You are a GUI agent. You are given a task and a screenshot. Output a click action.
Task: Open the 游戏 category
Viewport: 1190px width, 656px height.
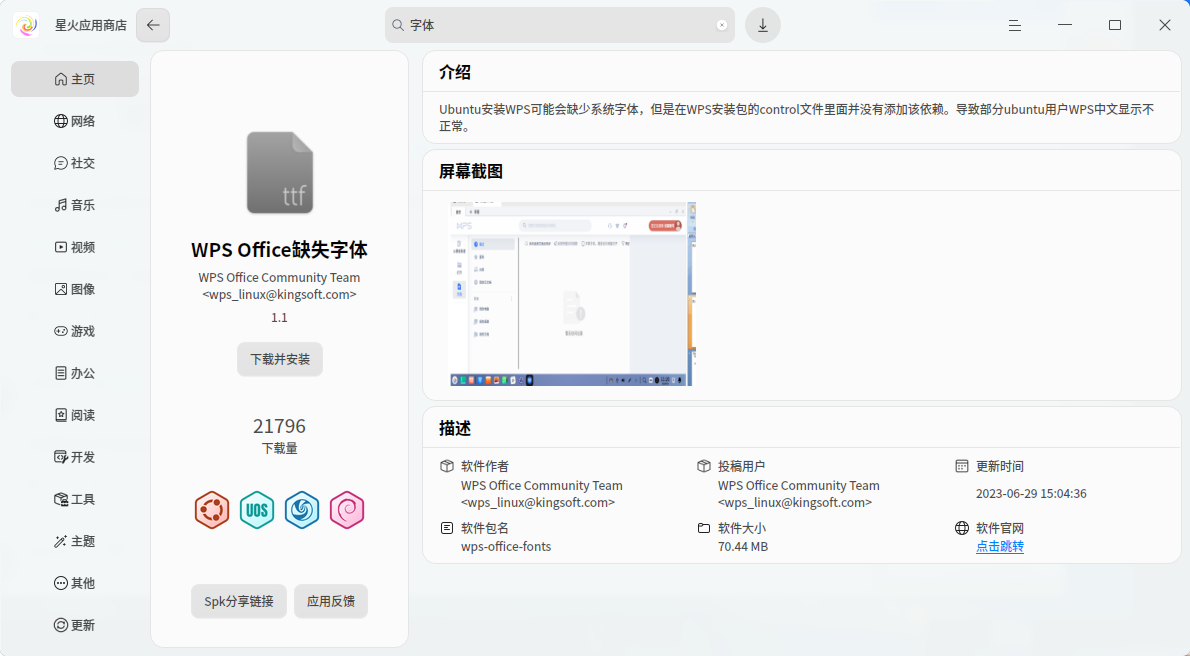(x=75, y=331)
